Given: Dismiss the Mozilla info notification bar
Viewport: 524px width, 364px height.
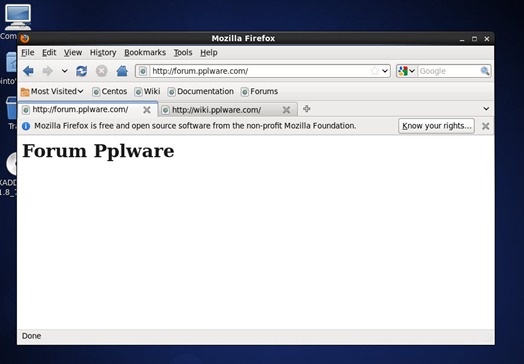Looking at the screenshot, I should tap(486, 126).
